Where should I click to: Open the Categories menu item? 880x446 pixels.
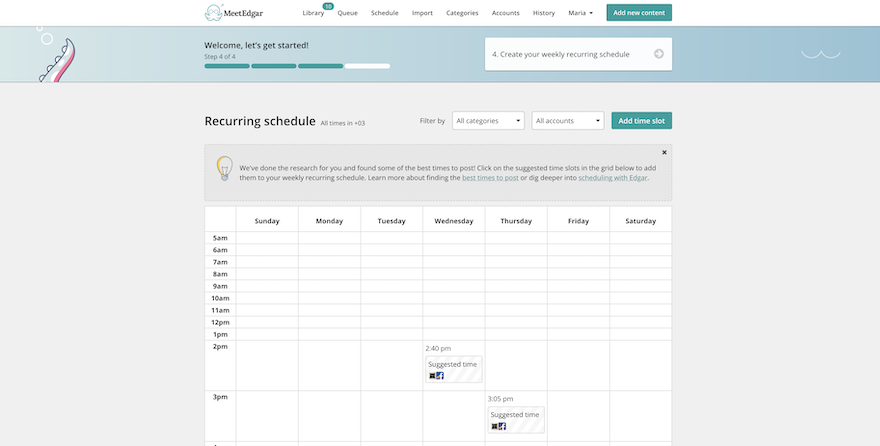pos(462,13)
